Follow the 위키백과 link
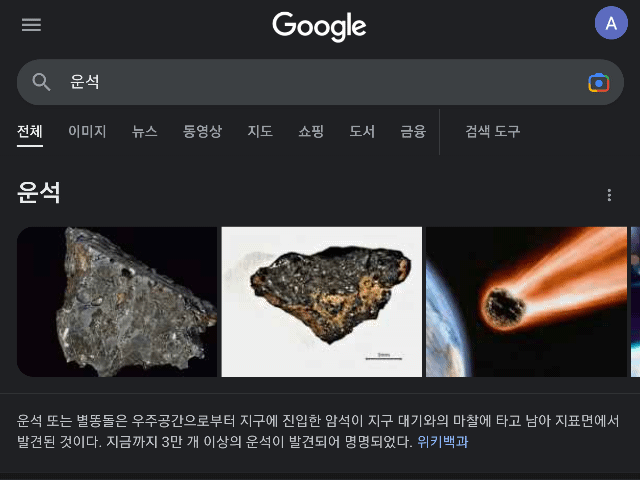Screen dimensions: 640x480 coord(442,442)
